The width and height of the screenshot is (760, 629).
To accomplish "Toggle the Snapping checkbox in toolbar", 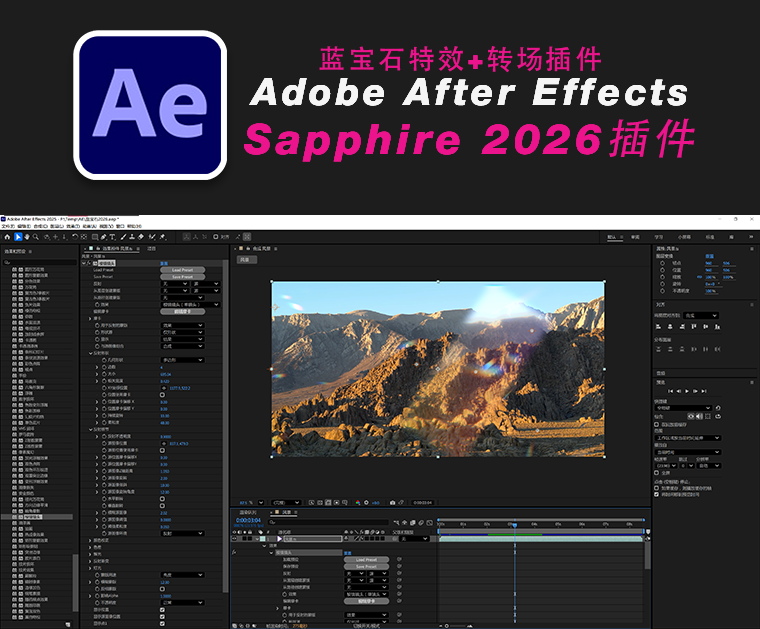I will pos(216,237).
